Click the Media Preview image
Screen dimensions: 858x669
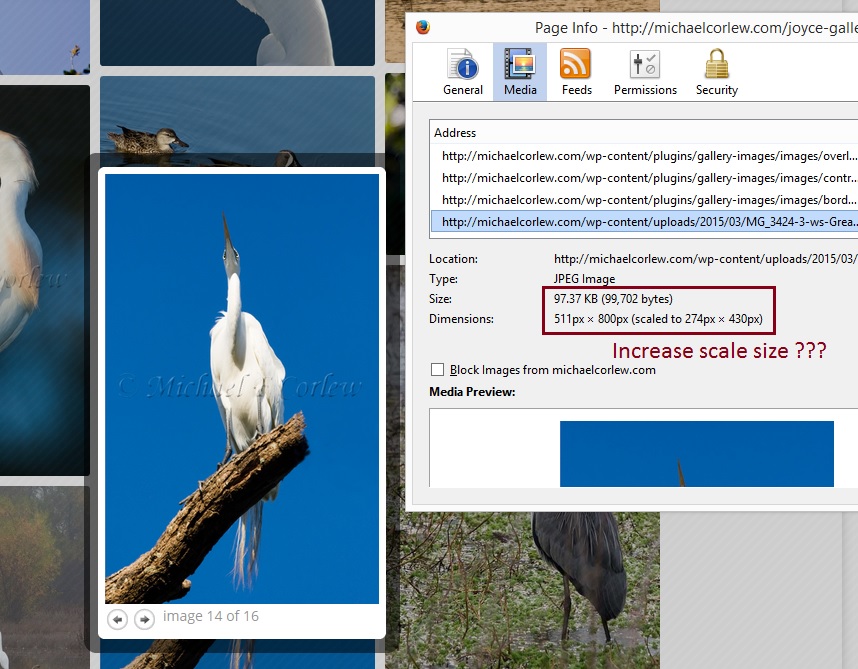(x=696, y=453)
